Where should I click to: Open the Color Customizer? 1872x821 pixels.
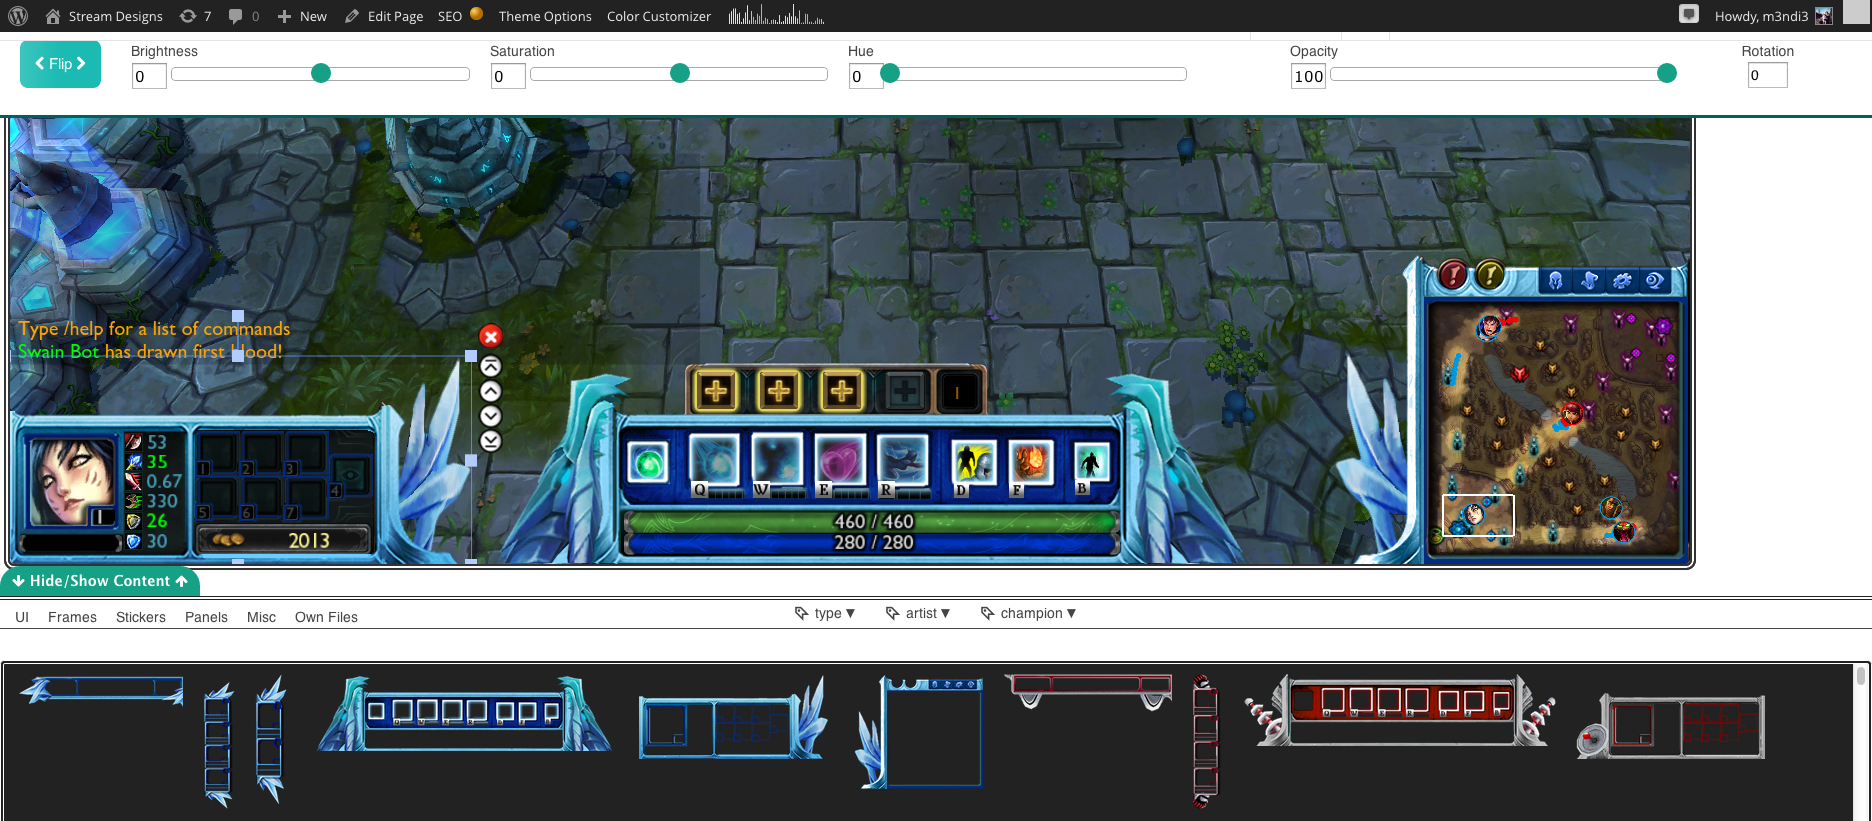(659, 16)
